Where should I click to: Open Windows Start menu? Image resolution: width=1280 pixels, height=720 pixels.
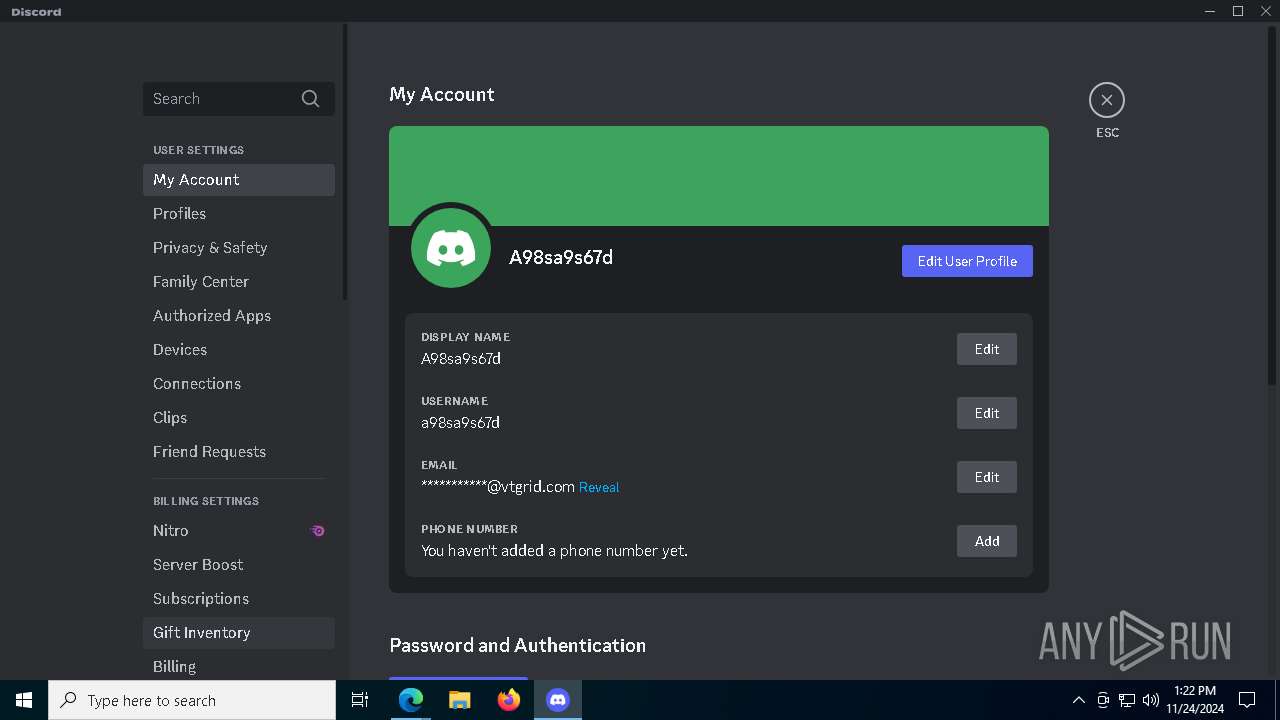[x=24, y=700]
